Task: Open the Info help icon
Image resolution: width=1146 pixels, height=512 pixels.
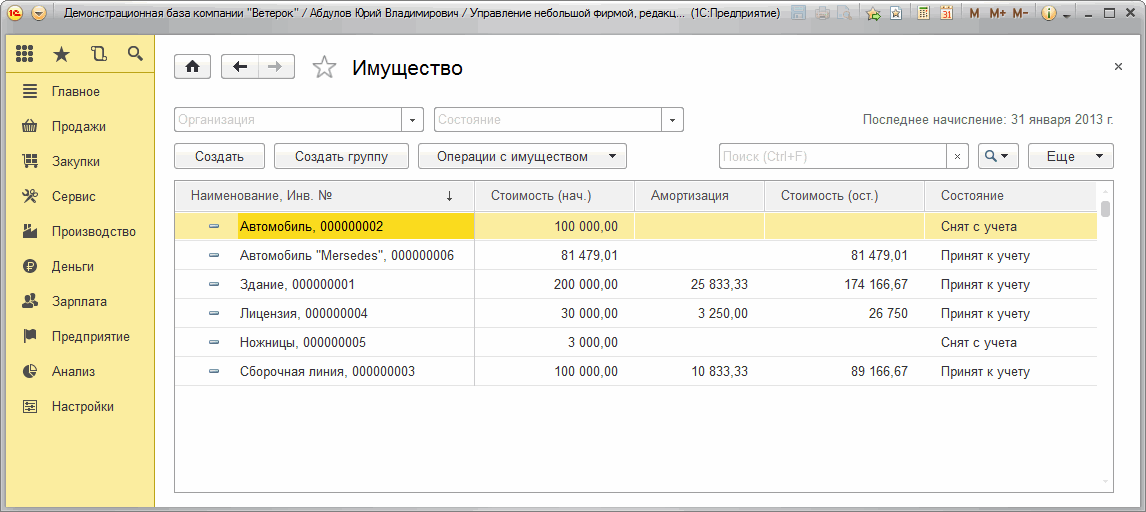Action: pos(1049,13)
